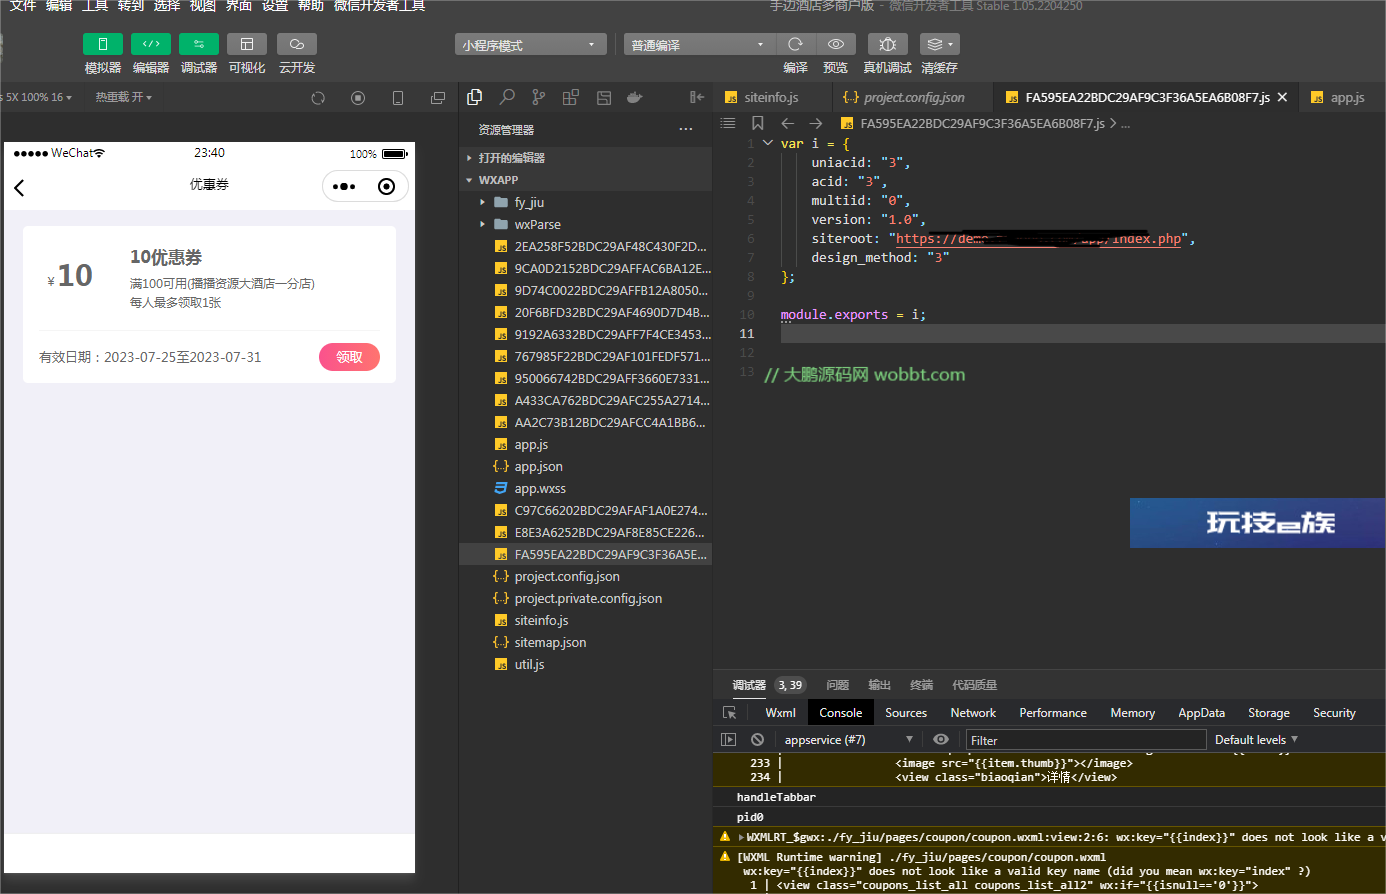The height and width of the screenshot is (894, 1386).
Task: Click the editor navigate back arrow
Action: coord(787,123)
